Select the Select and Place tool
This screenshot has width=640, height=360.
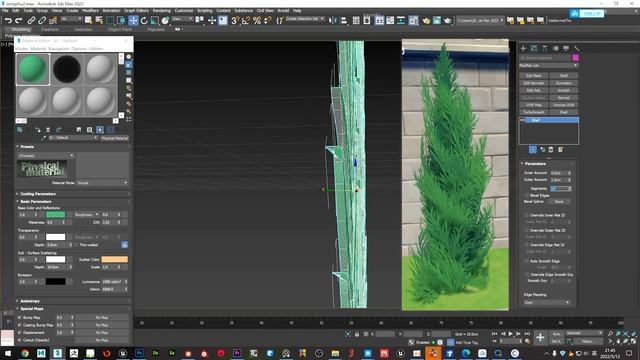165,20
